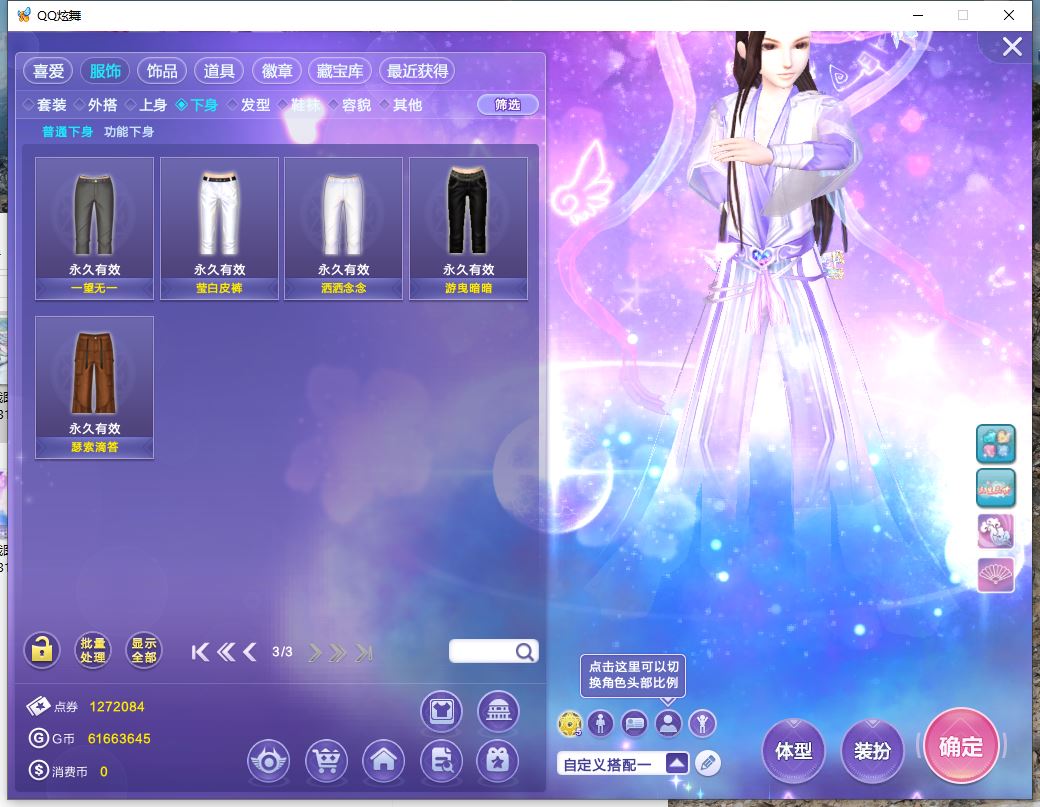Select the 套装 category radio option

click(x=45, y=105)
